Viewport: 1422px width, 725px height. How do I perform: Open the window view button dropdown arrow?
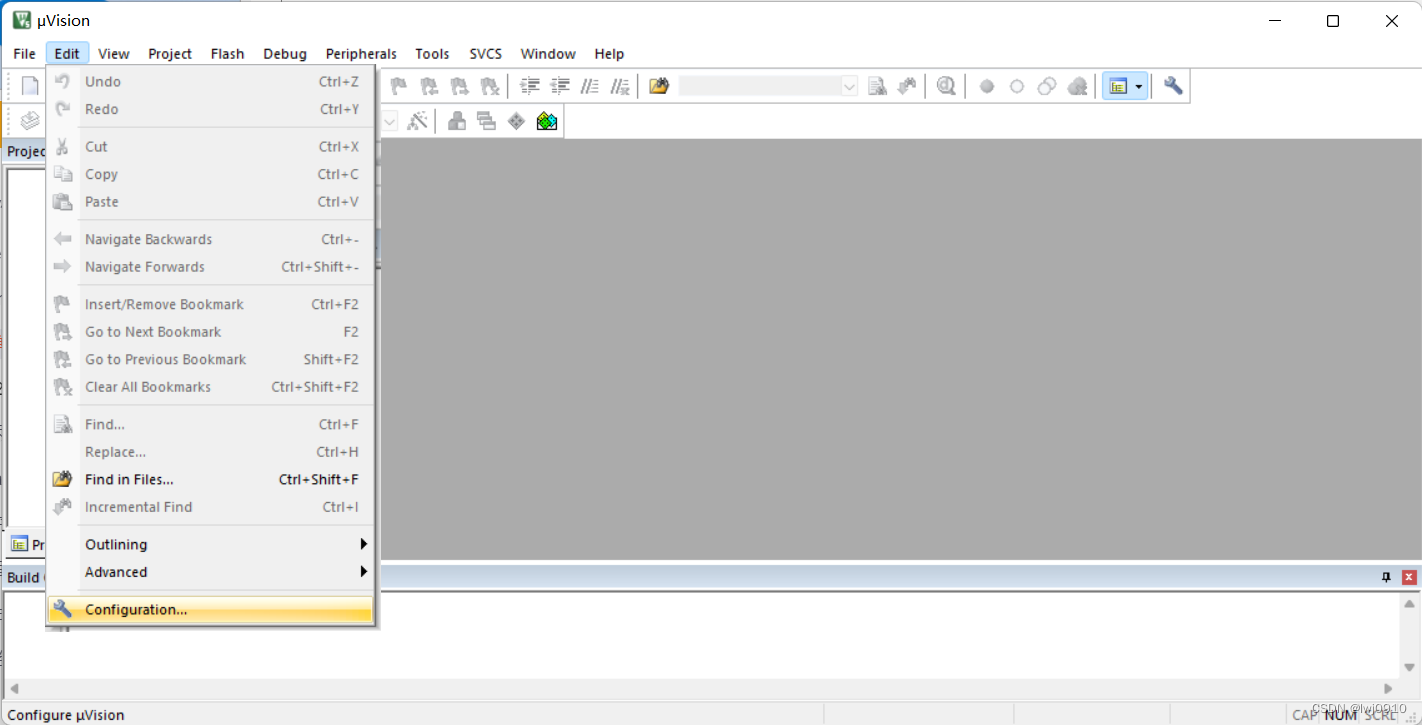[x=1138, y=86]
